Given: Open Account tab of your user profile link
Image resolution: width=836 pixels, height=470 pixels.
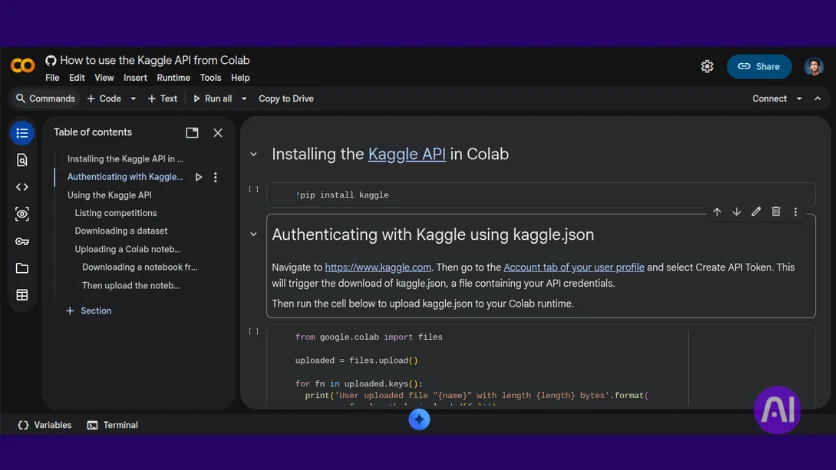Looking at the screenshot, I should point(574,267).
